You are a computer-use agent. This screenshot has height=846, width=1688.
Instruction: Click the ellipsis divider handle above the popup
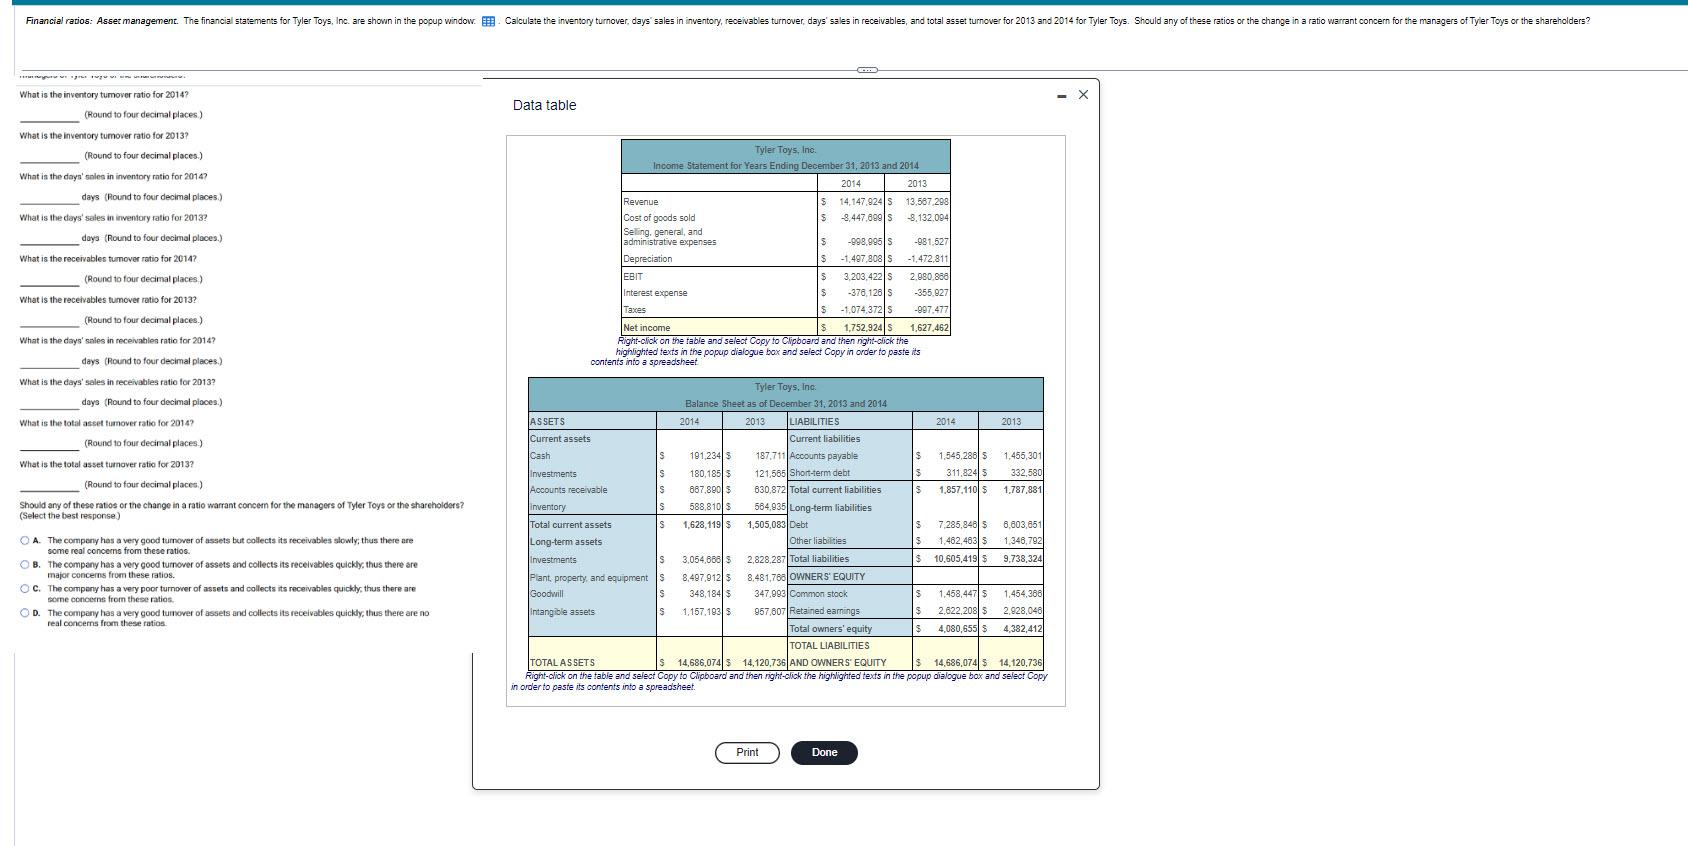866,70
